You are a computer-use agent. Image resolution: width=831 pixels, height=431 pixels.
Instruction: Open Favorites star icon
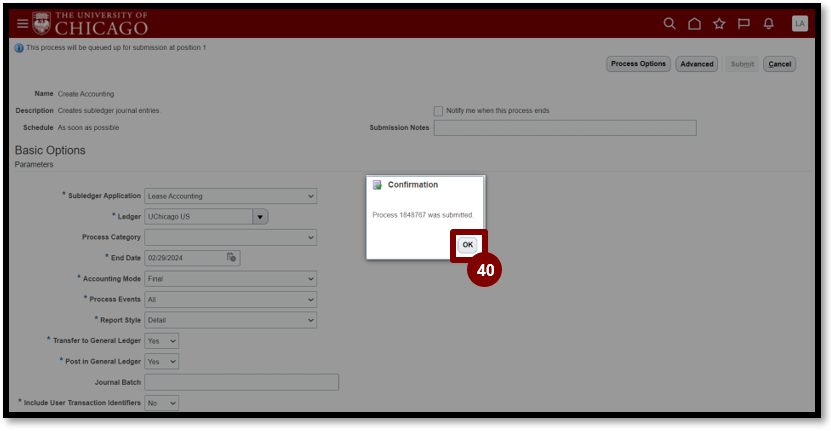point(719,23)
